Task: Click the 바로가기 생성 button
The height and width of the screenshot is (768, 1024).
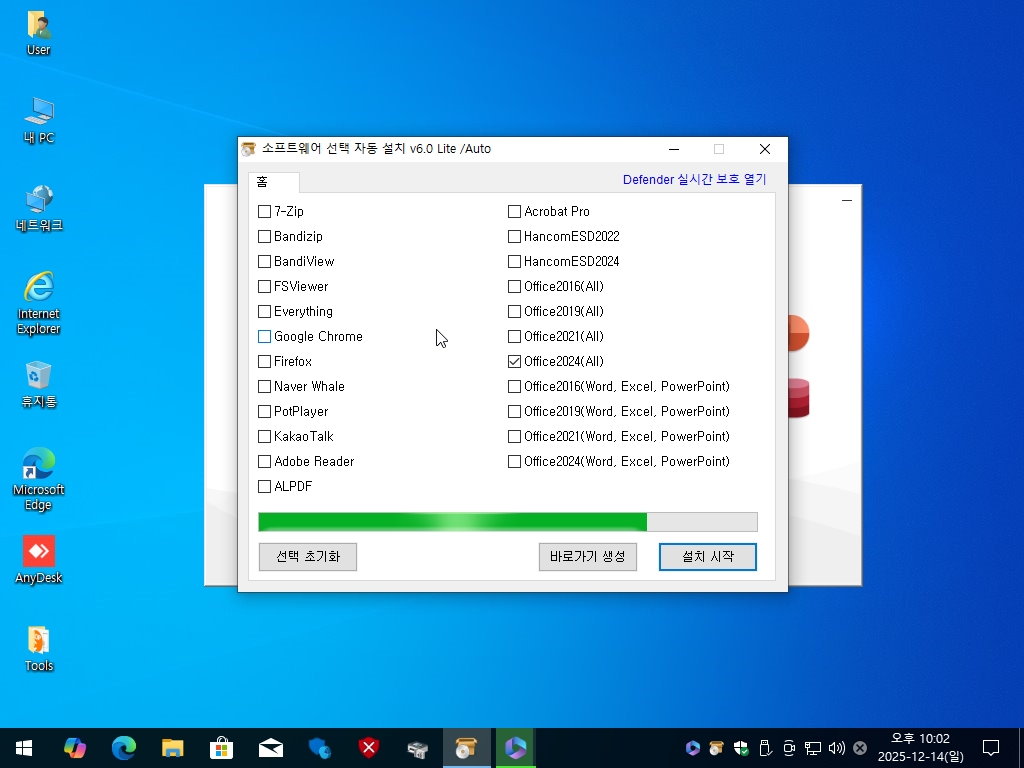Action: point(588,557)
